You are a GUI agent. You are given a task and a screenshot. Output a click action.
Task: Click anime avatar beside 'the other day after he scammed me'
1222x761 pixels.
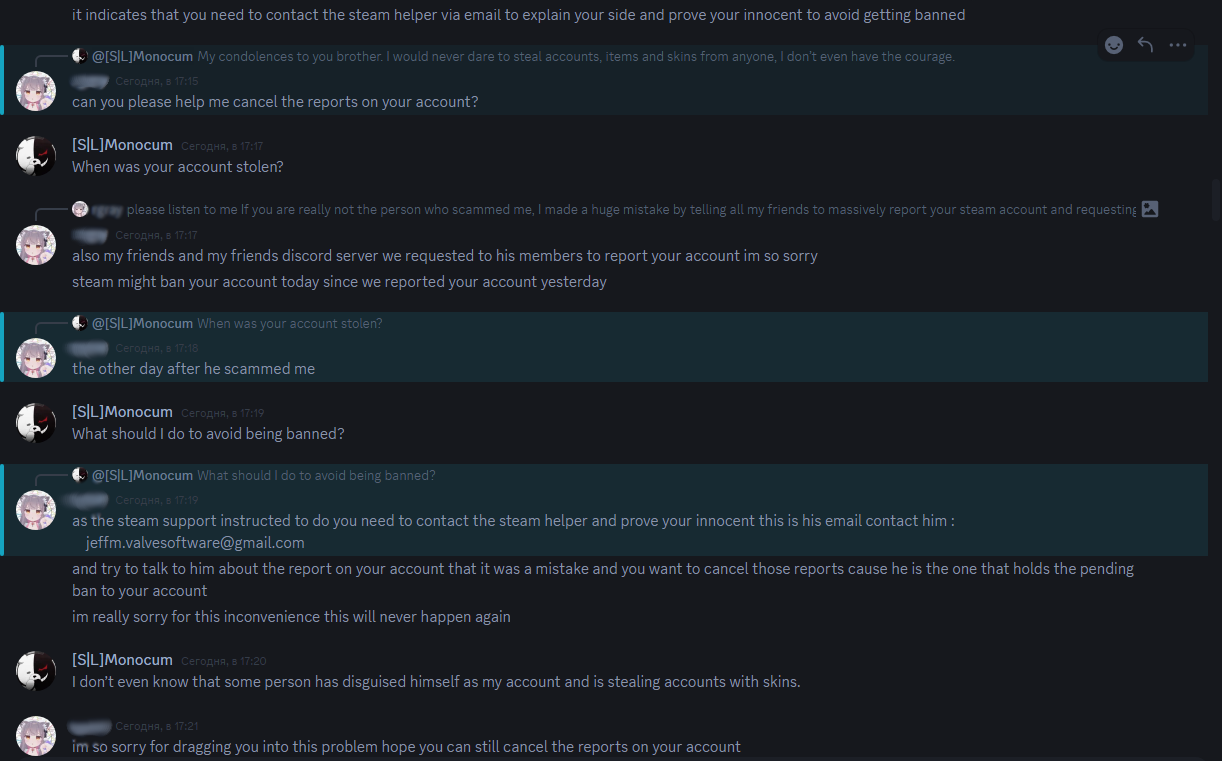click(x=36, y=358)
